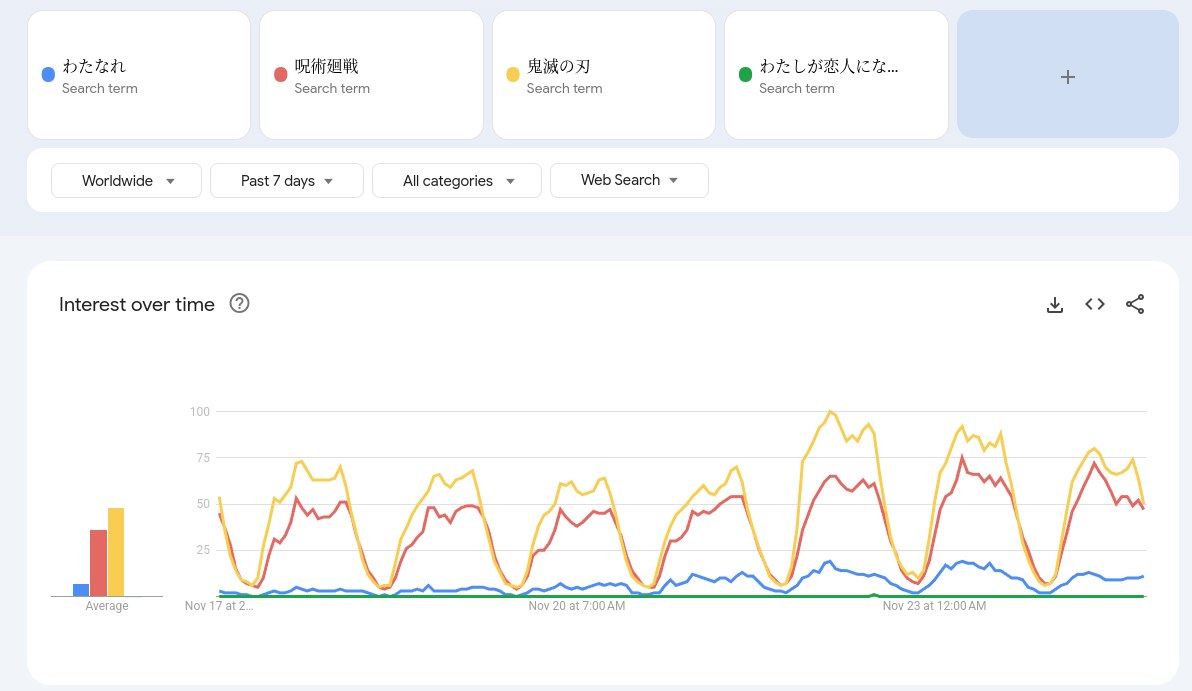
Task: Download the Interest over time data
Action: tap(1054, 305)
